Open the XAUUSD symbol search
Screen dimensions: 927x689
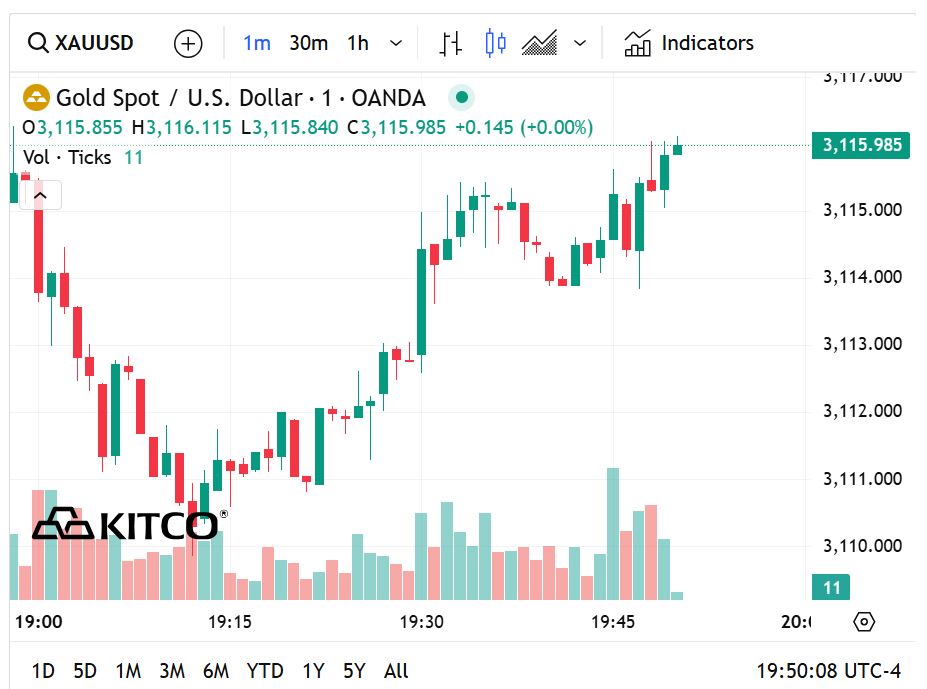coord(81,43)
